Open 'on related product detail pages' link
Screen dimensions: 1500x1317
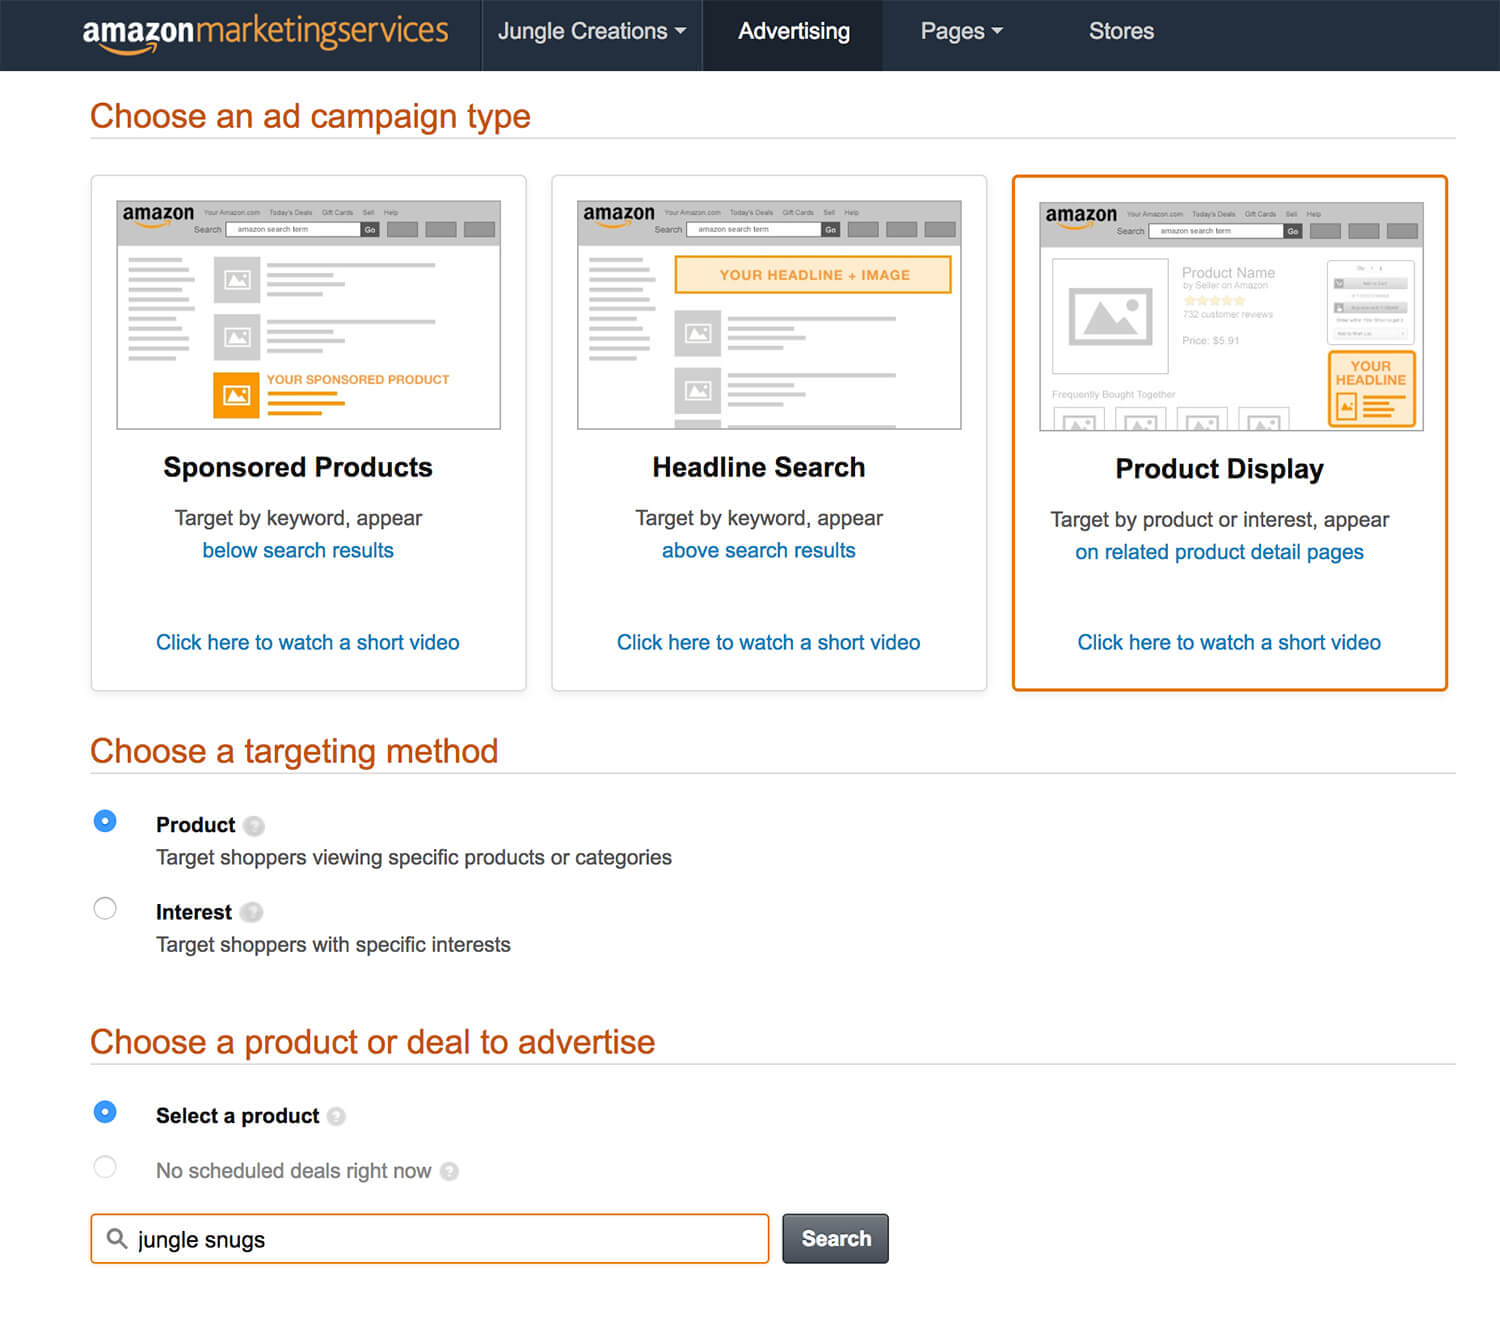tap(1220, 552)
